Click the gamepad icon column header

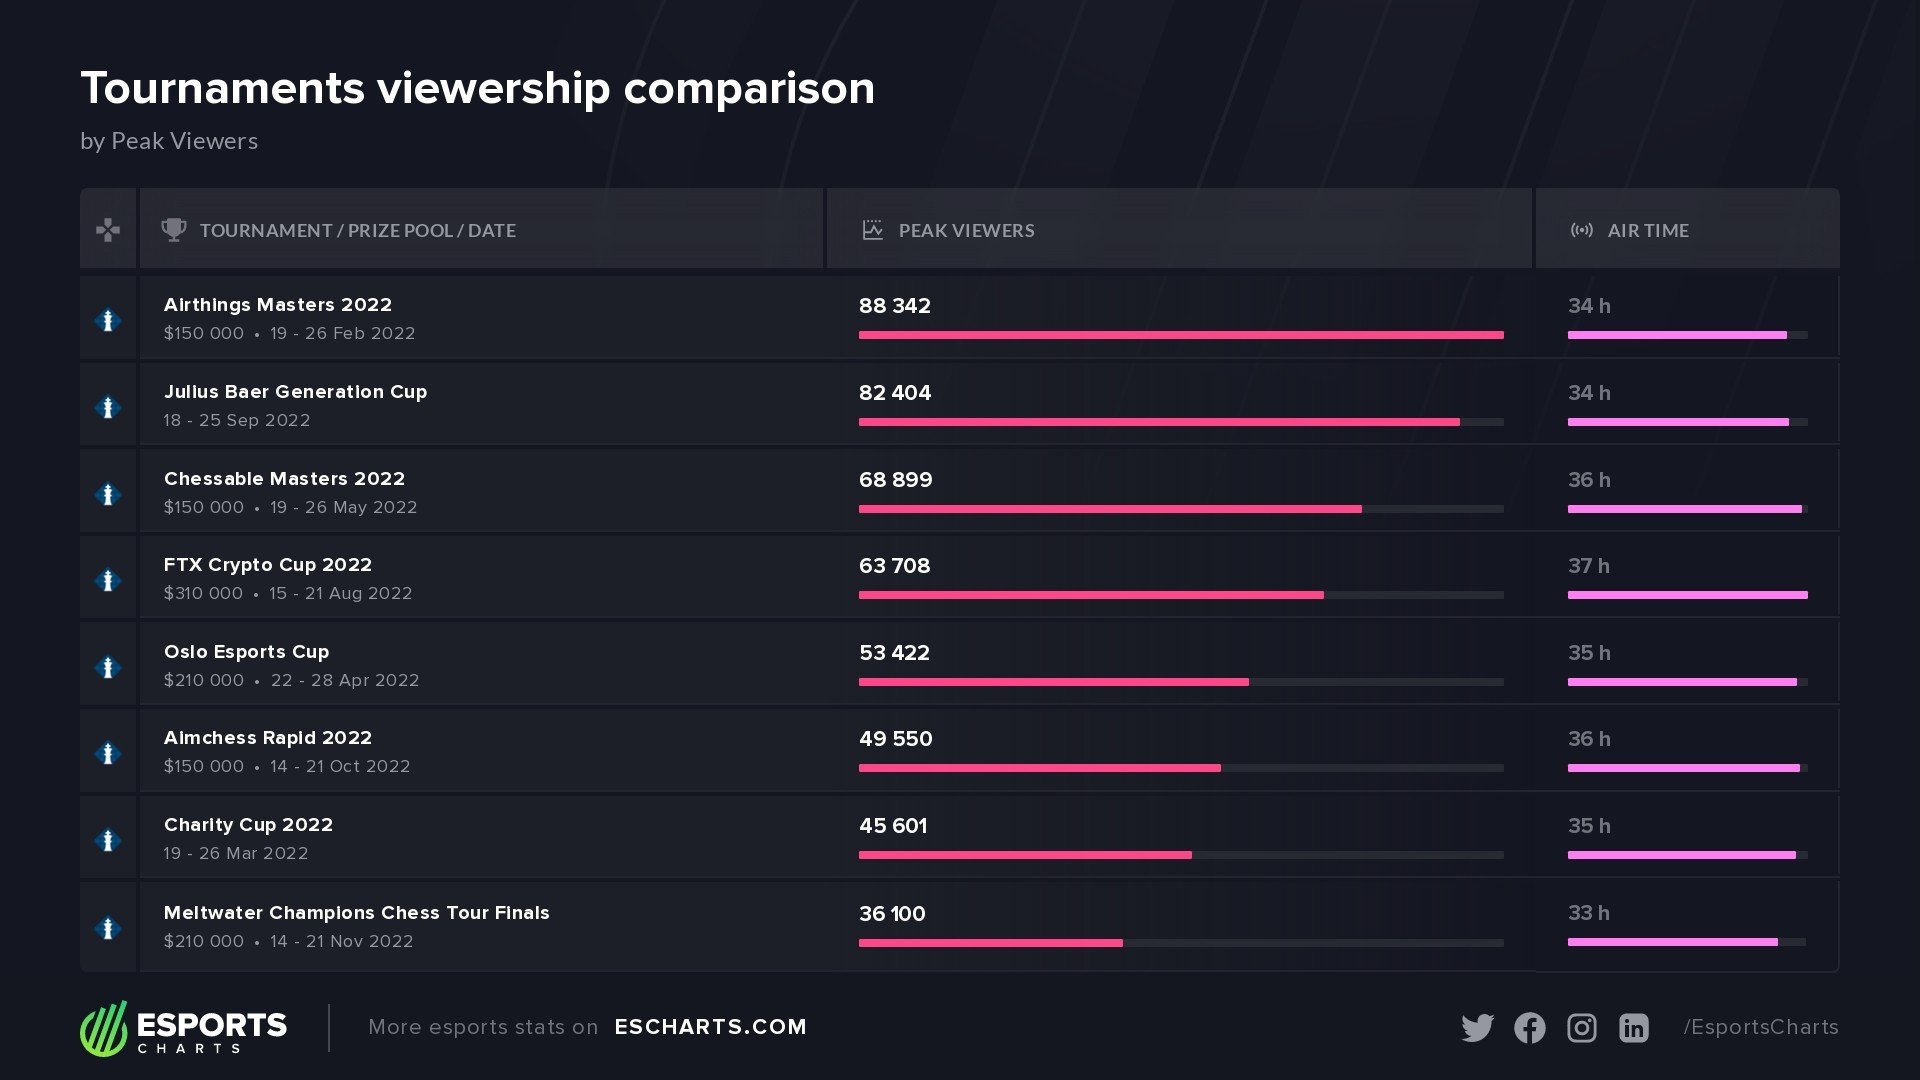point(108,230)
